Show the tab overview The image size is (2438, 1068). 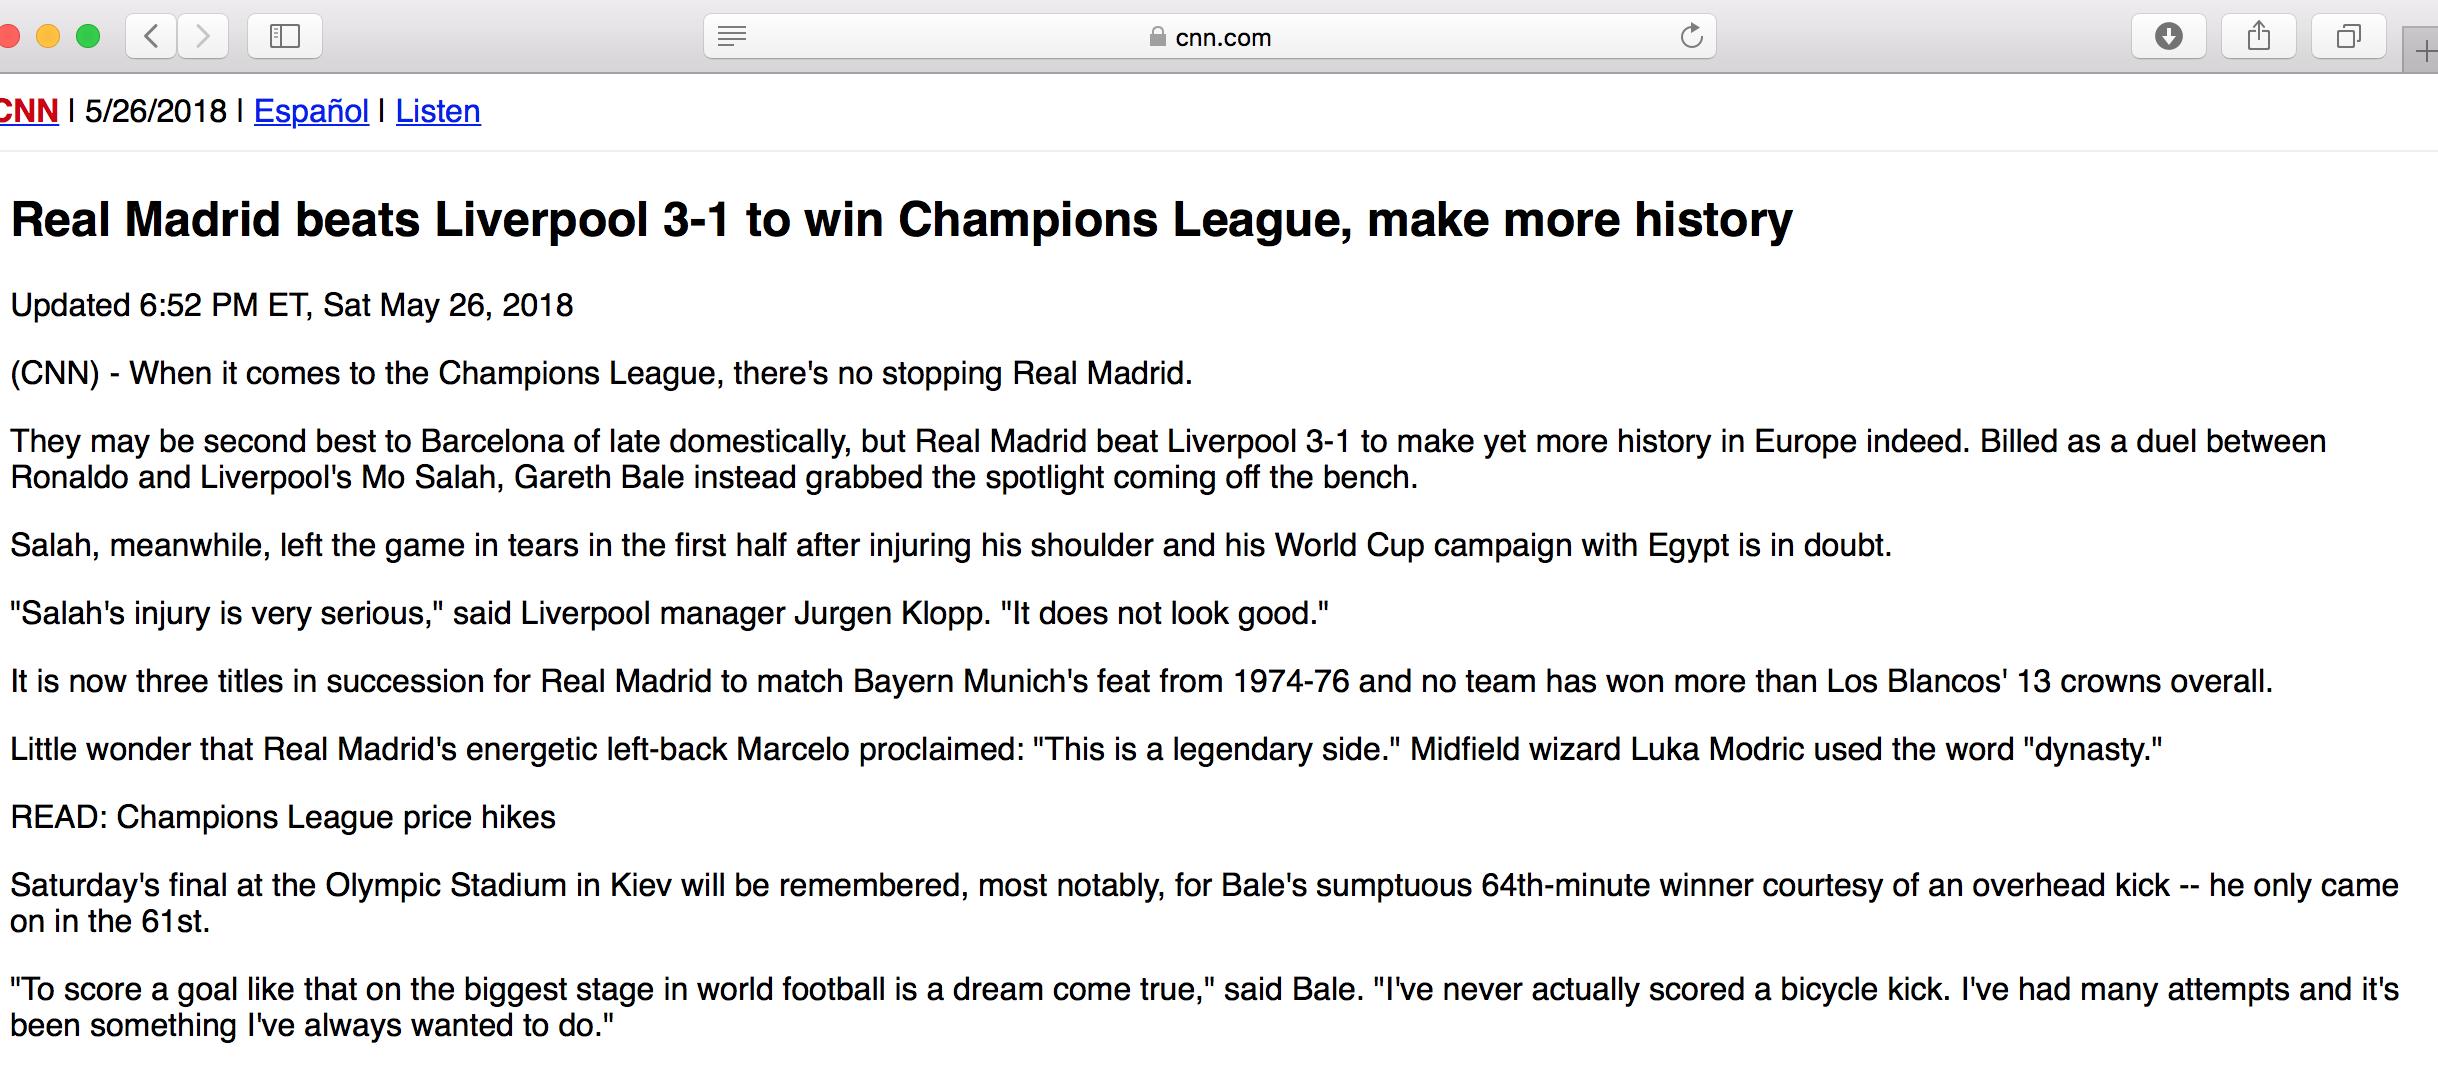coord(2348,37)
